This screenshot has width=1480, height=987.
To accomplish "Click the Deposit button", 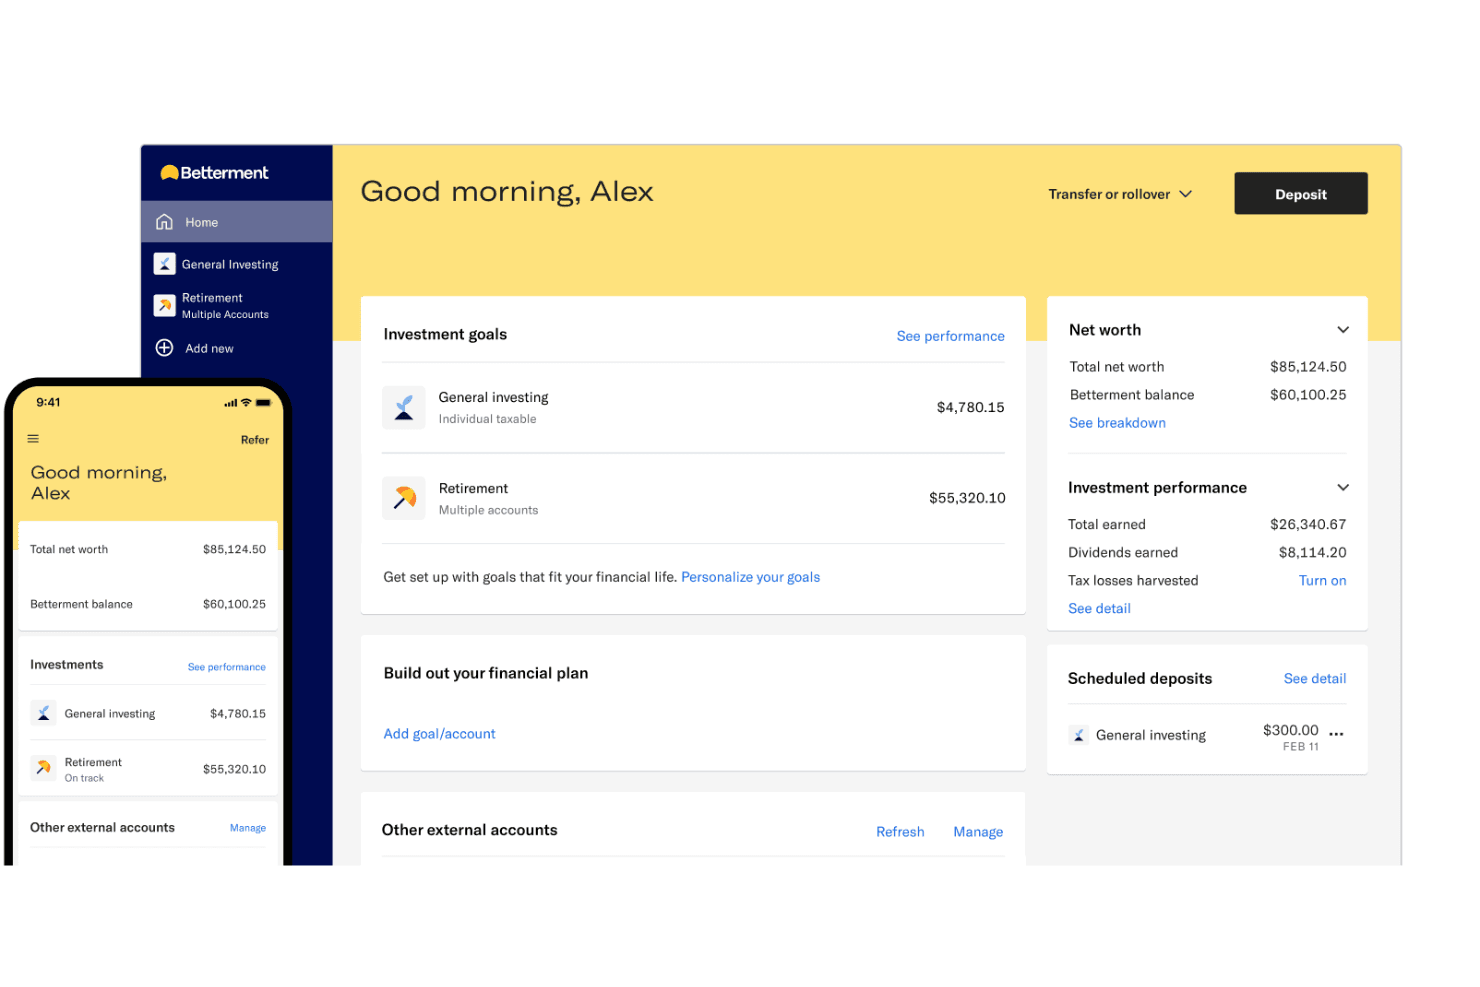I will pyautogui.click(x=1300, y=194).
